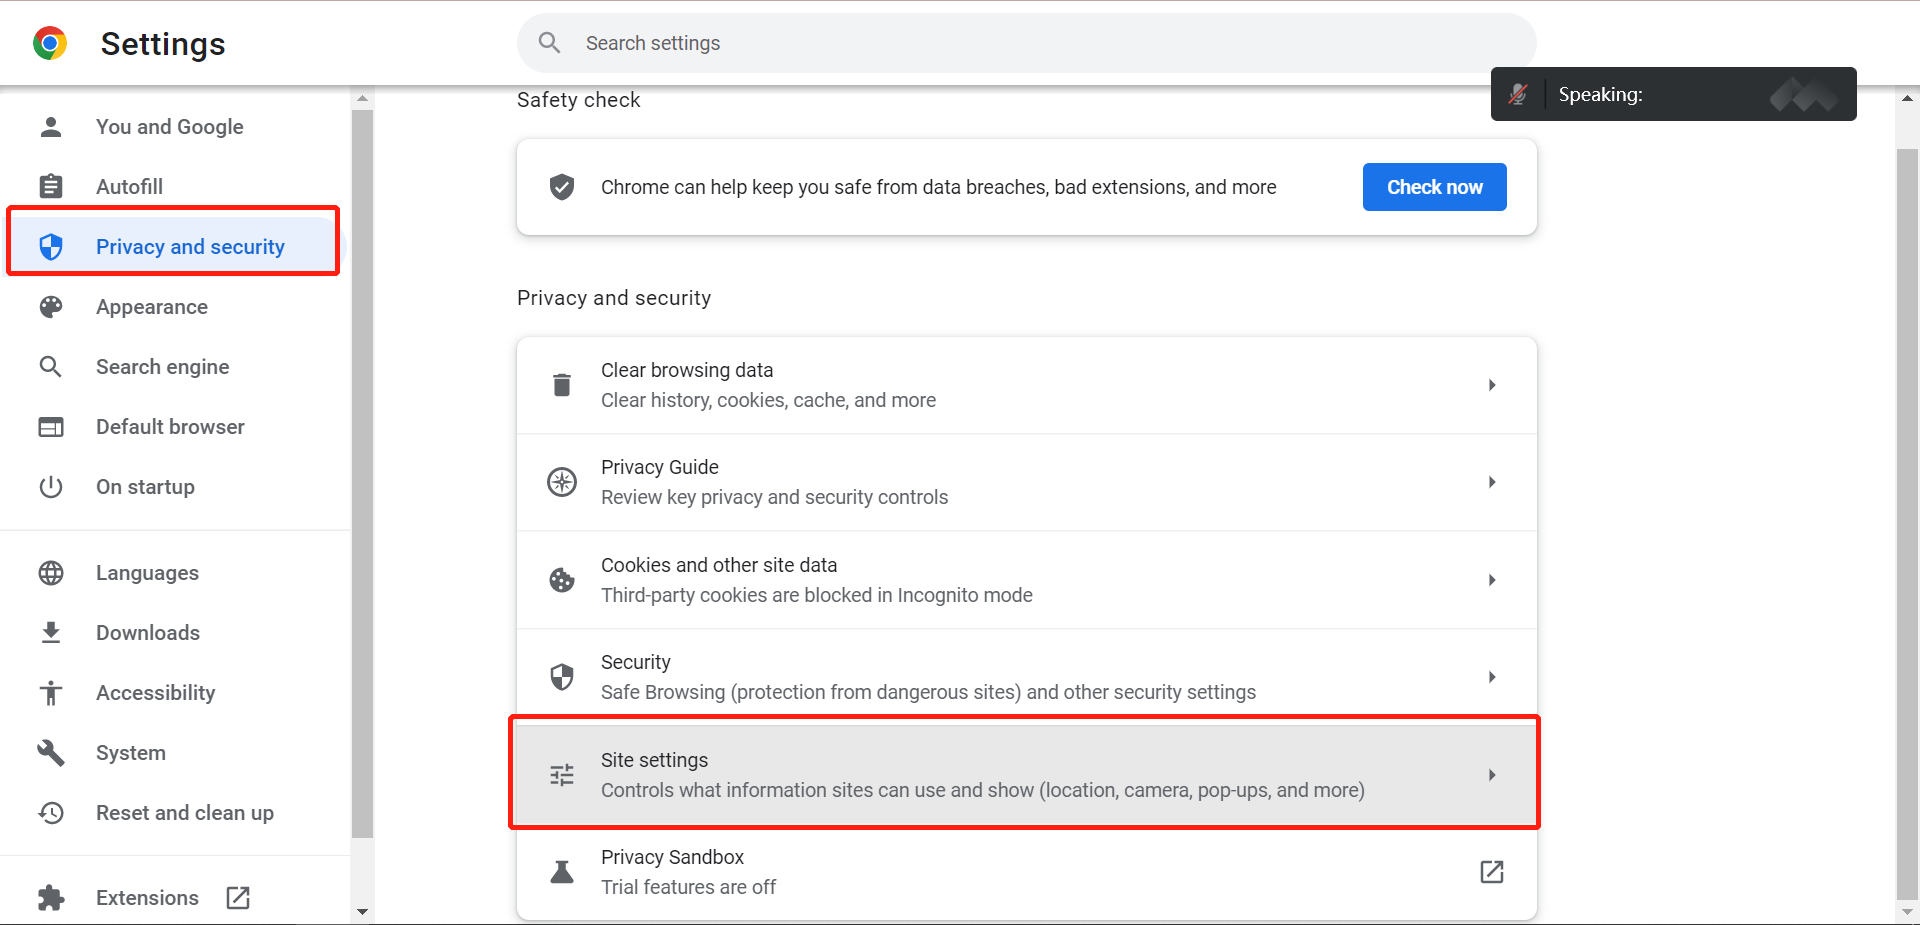
Task: Click the shield checkmark icon in Safety check
Action: [562, 187]
